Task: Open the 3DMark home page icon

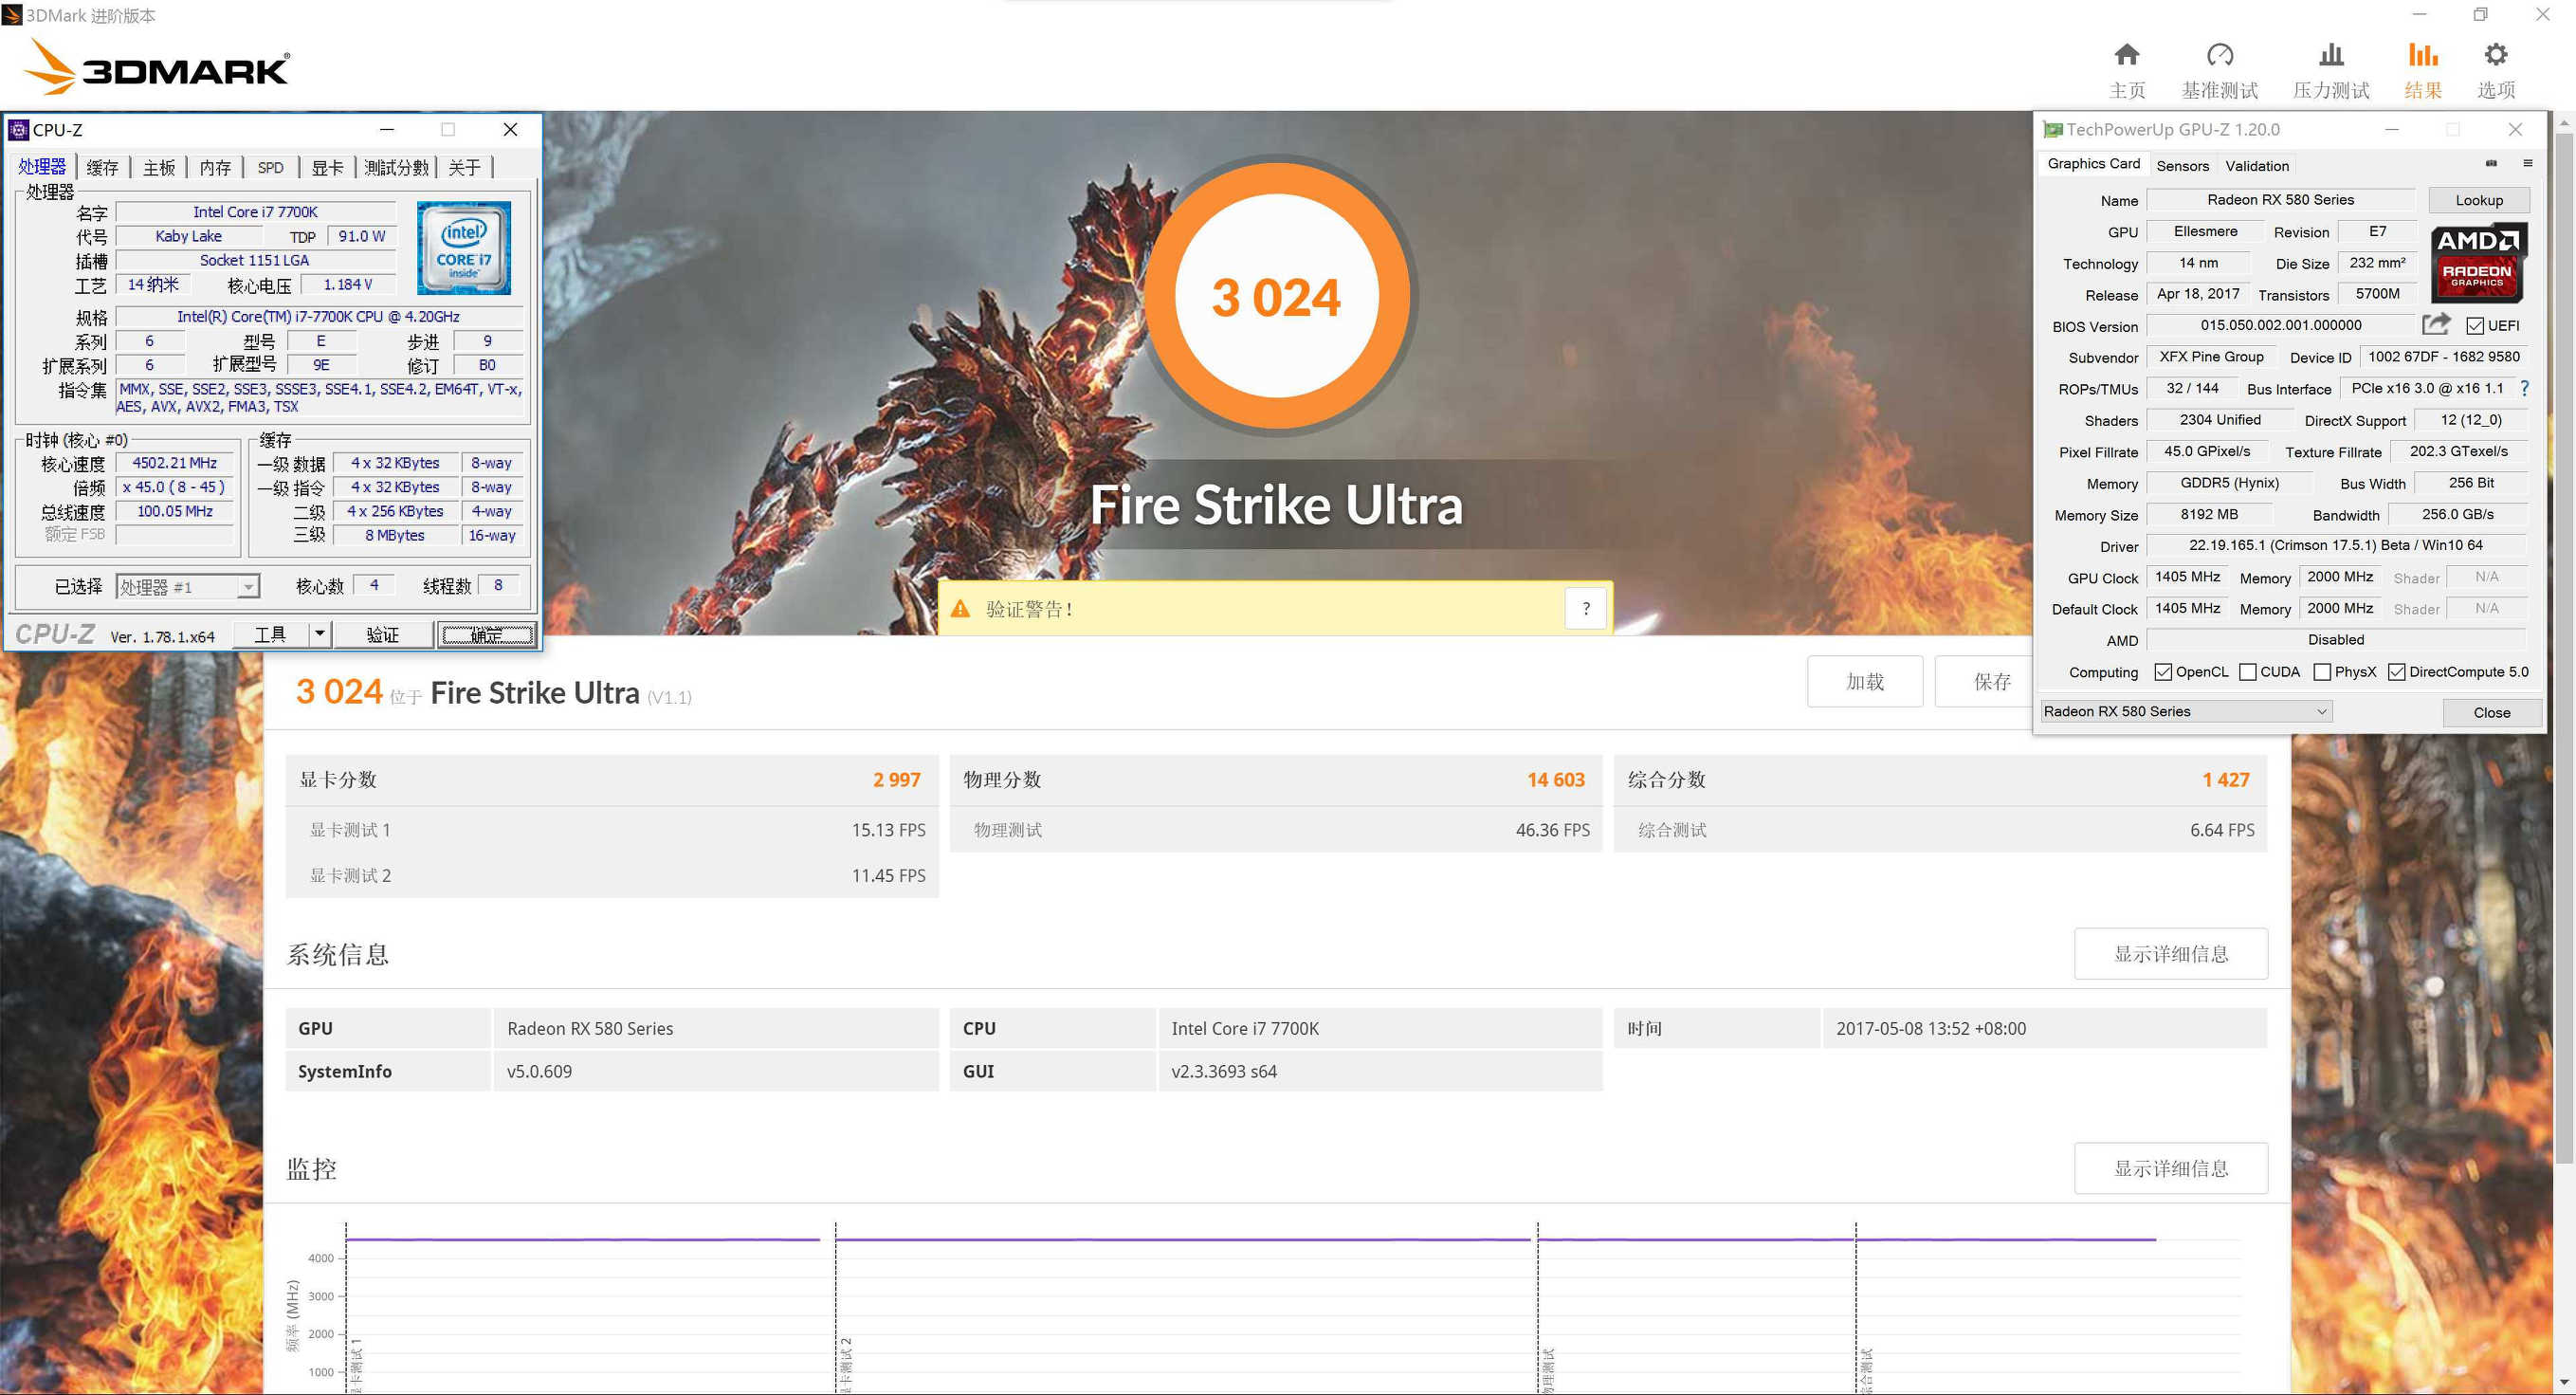Action: tap(2126, 55)
